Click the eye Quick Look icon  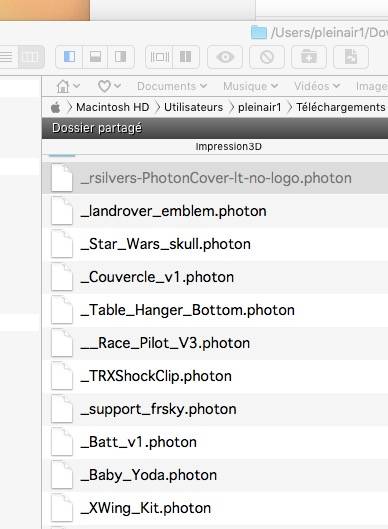click(225, 57)
